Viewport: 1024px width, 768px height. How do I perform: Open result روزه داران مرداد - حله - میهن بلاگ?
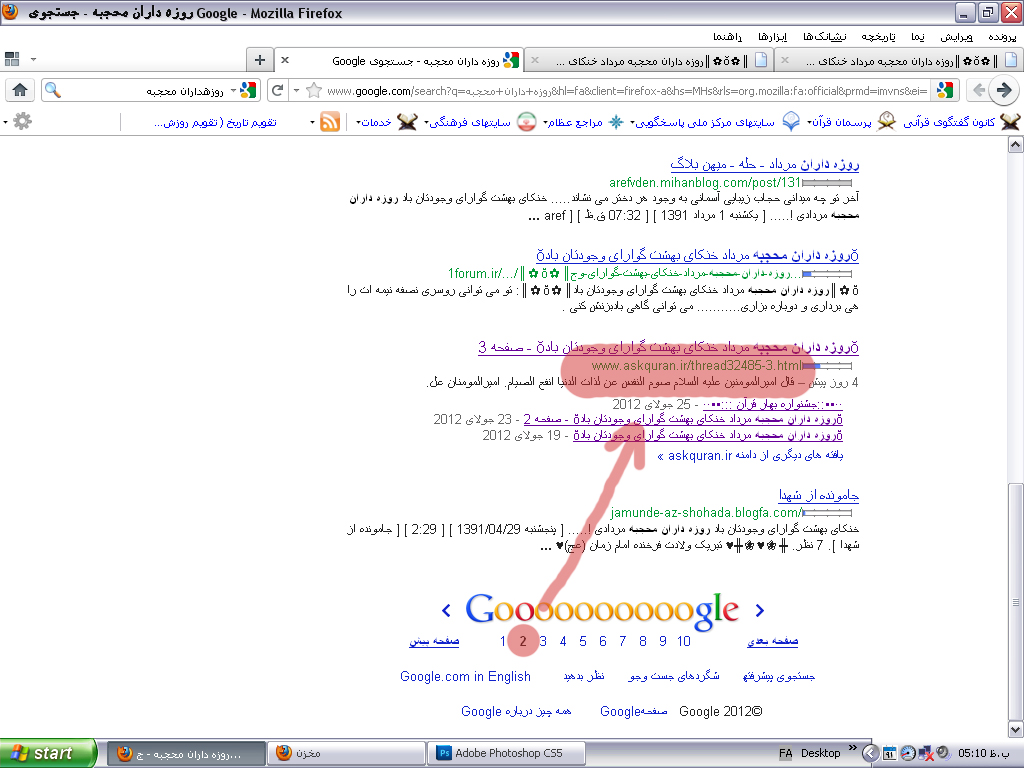pyautogui.click(x=765, y=164)
